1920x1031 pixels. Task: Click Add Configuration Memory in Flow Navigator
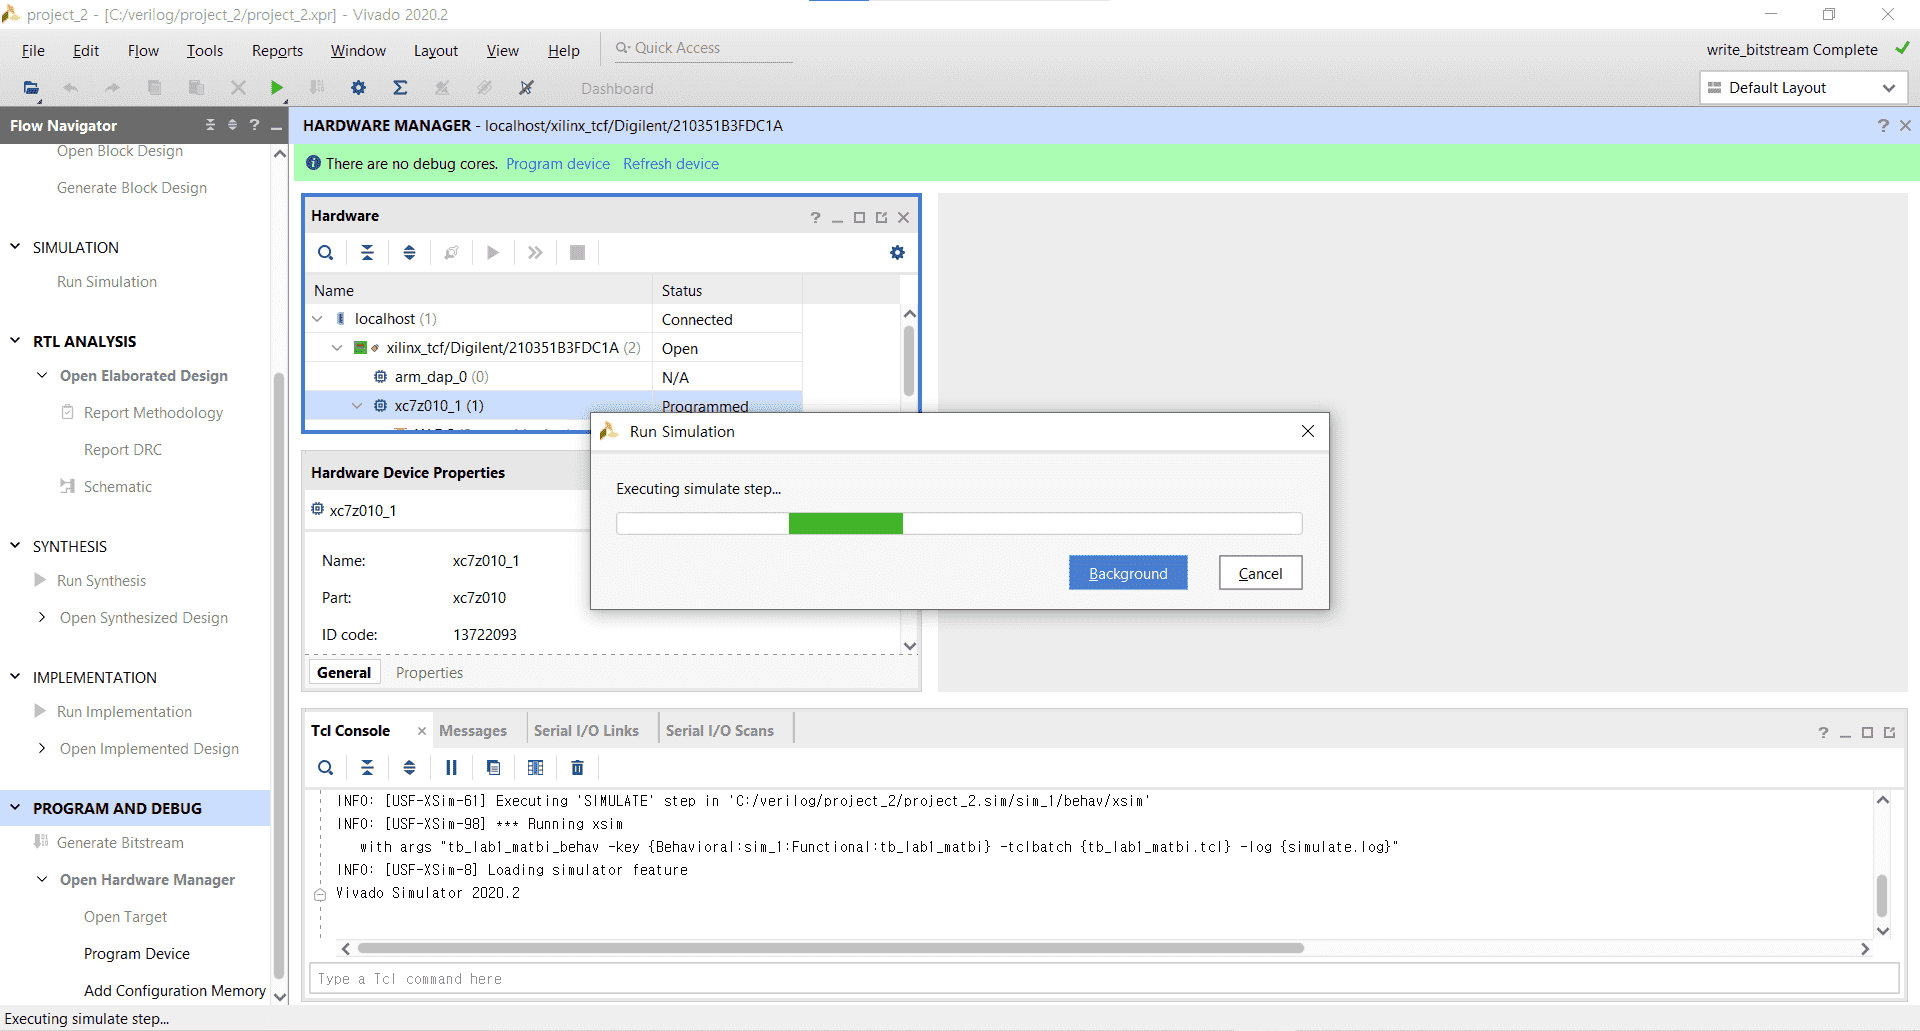pos(175,991)
